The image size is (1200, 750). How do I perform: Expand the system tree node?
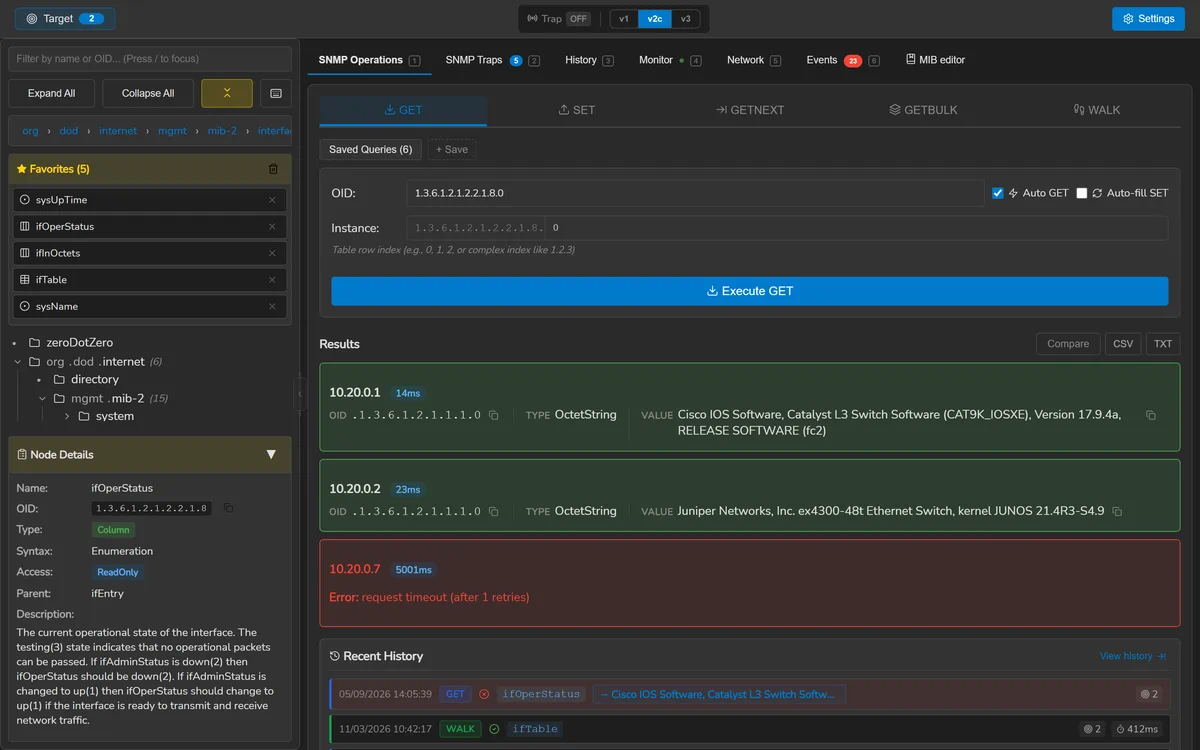(66, 416)
